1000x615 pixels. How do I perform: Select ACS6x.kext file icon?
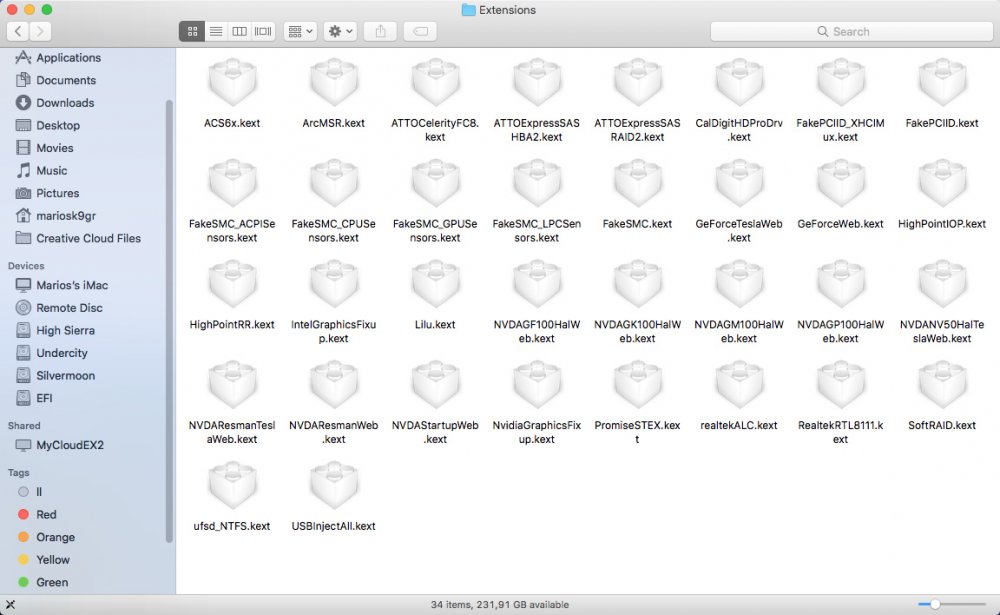click(x=232, y=83)
